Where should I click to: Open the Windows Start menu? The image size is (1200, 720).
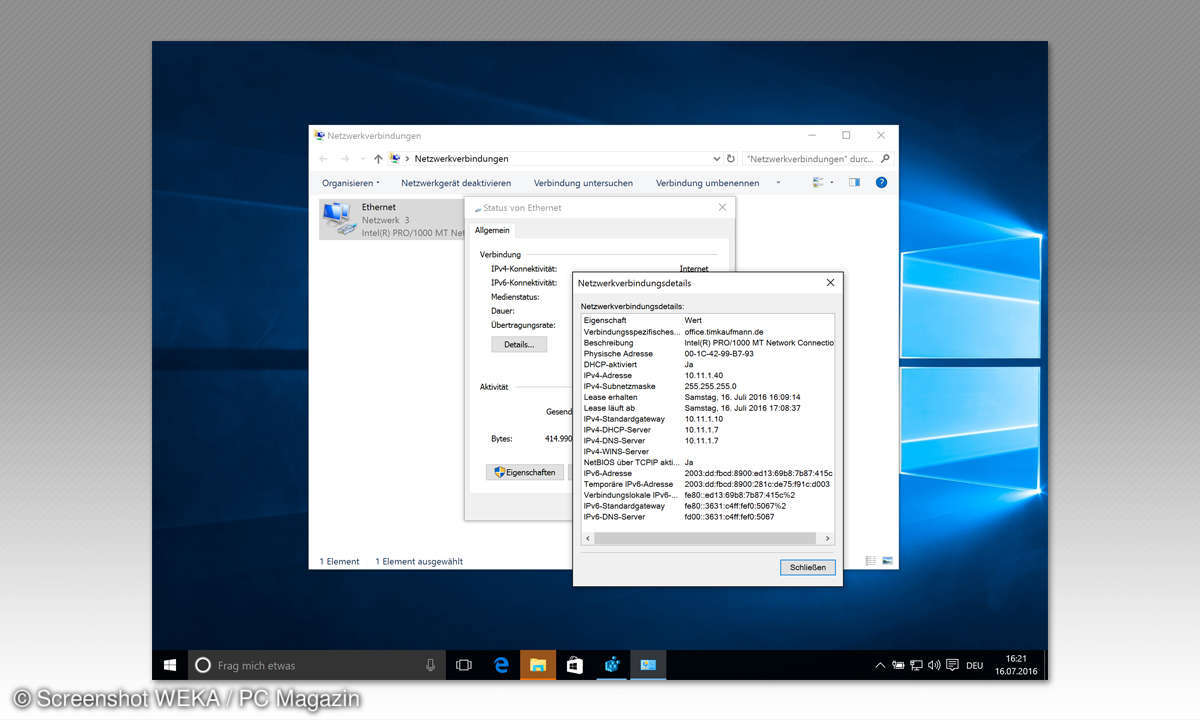pos(170,665)
